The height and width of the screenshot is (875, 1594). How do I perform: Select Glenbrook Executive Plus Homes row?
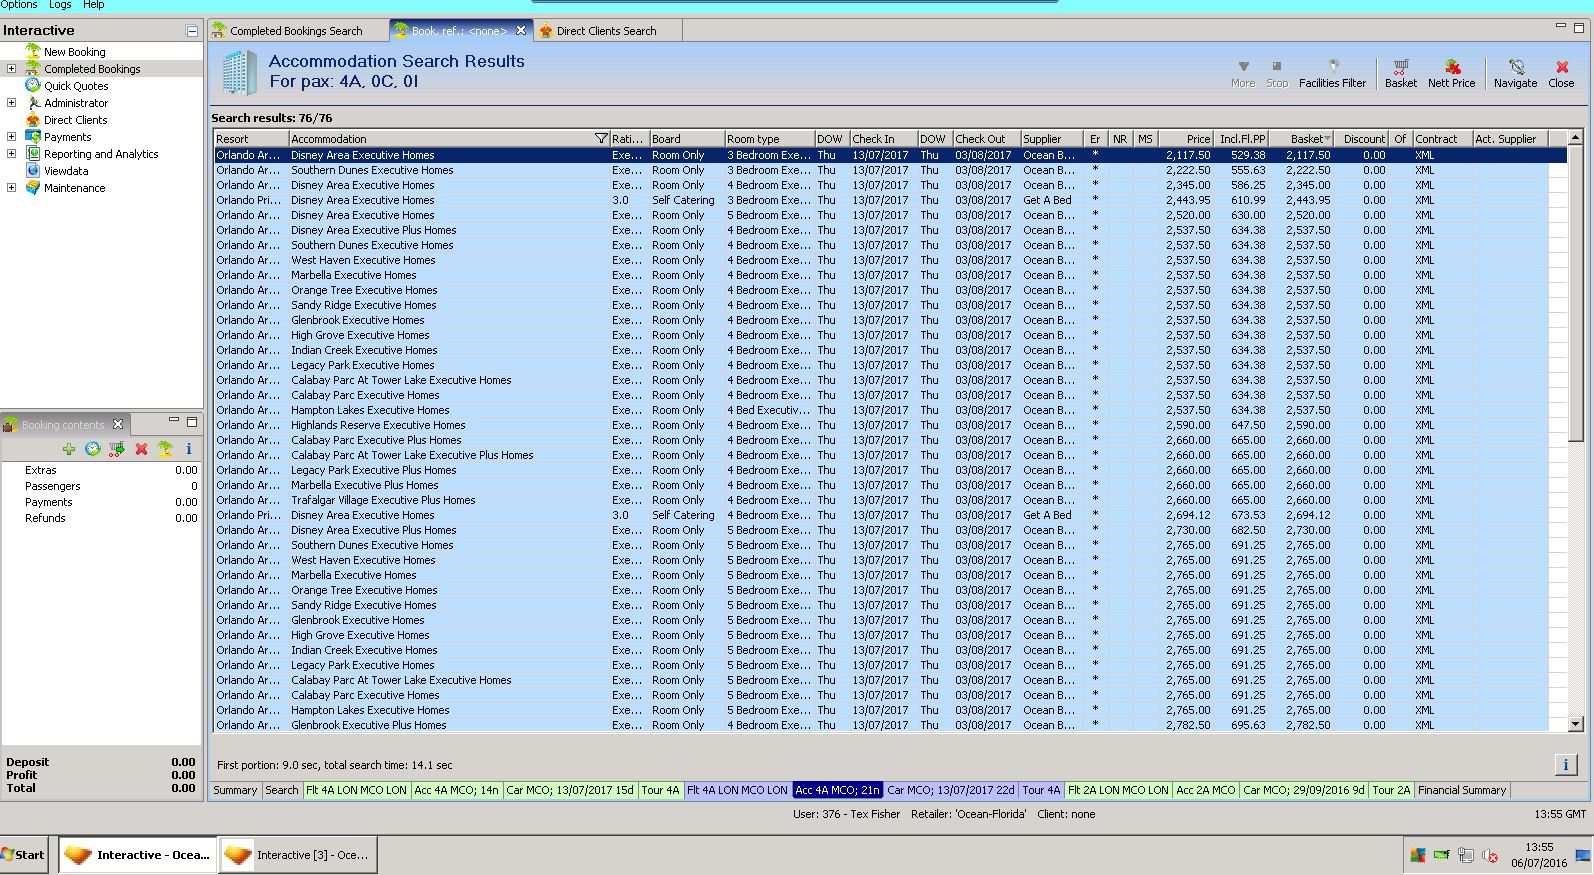pyautogui.click(x=890, y=725)
